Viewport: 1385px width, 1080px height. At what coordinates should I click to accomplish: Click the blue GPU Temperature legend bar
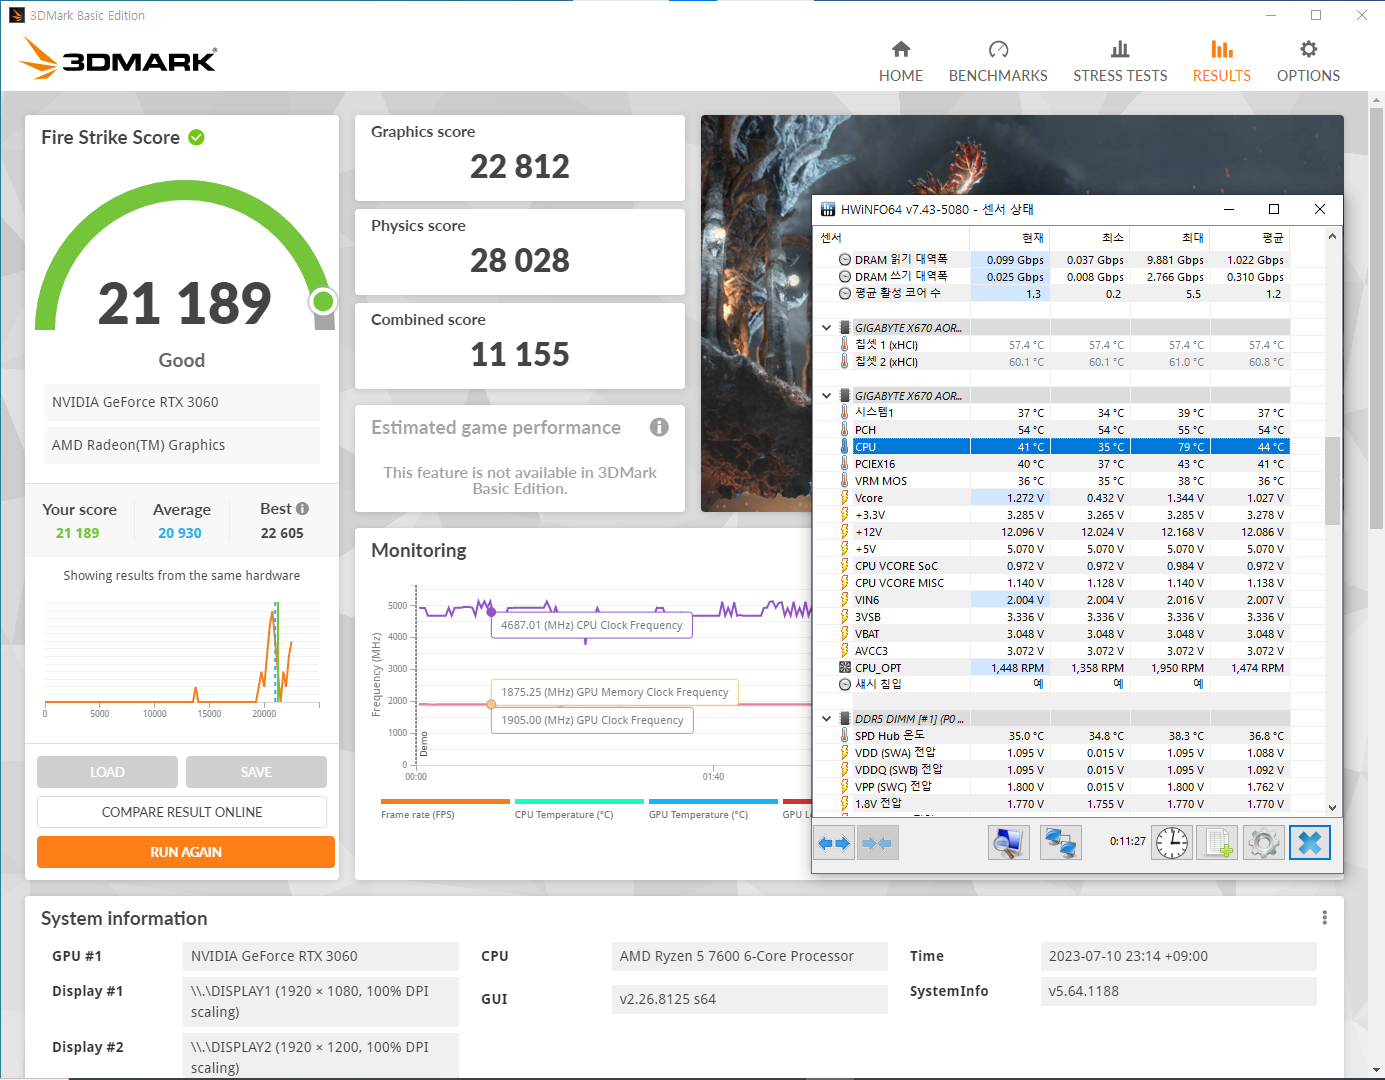(713, 801)
